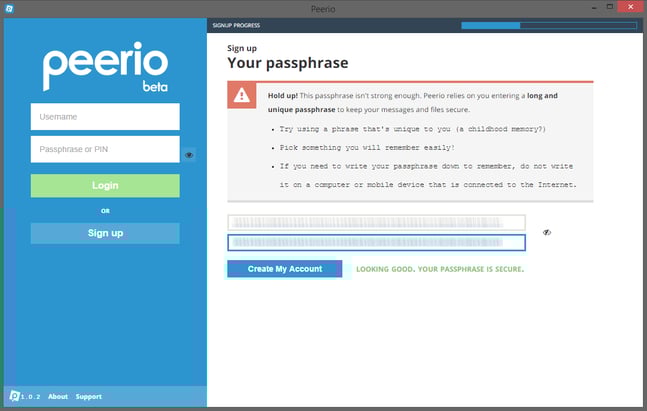The width and height of the screenshot is (647, 411).
Task: Click the passphrase confirmation field
Action: (x=376, y=243)
